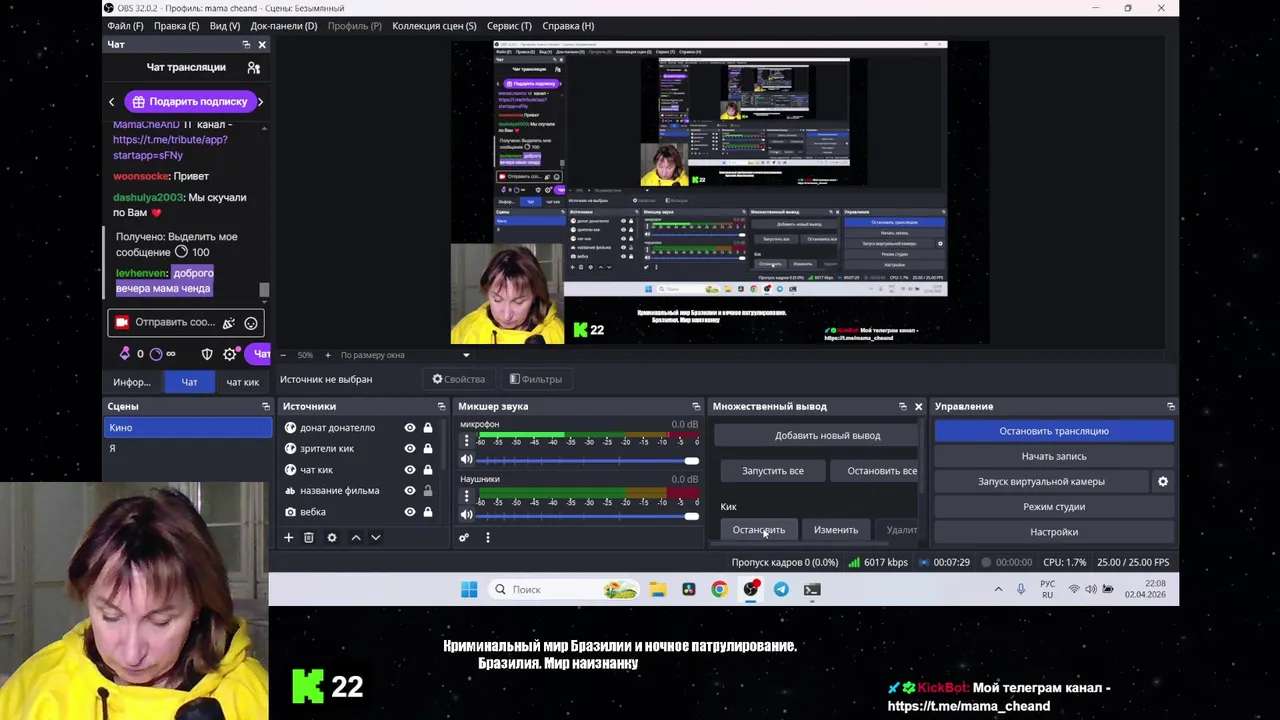The height and width of the screenshot is (720, 1280).
Task: Lock the название фильма source
Action: 428,491
